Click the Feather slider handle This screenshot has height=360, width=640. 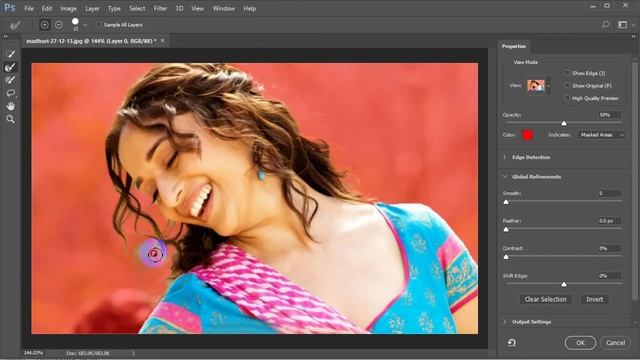pos(506,229)
